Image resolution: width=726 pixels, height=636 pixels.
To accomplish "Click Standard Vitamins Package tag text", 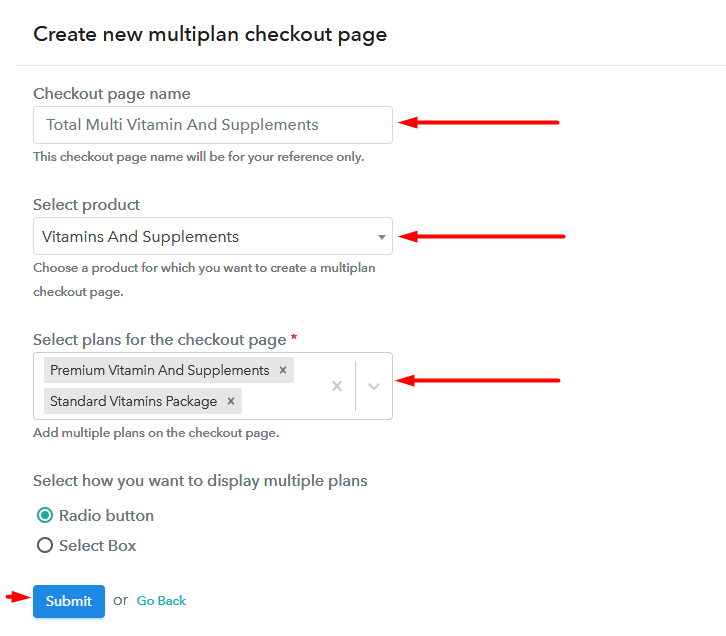I will (133, 401).
